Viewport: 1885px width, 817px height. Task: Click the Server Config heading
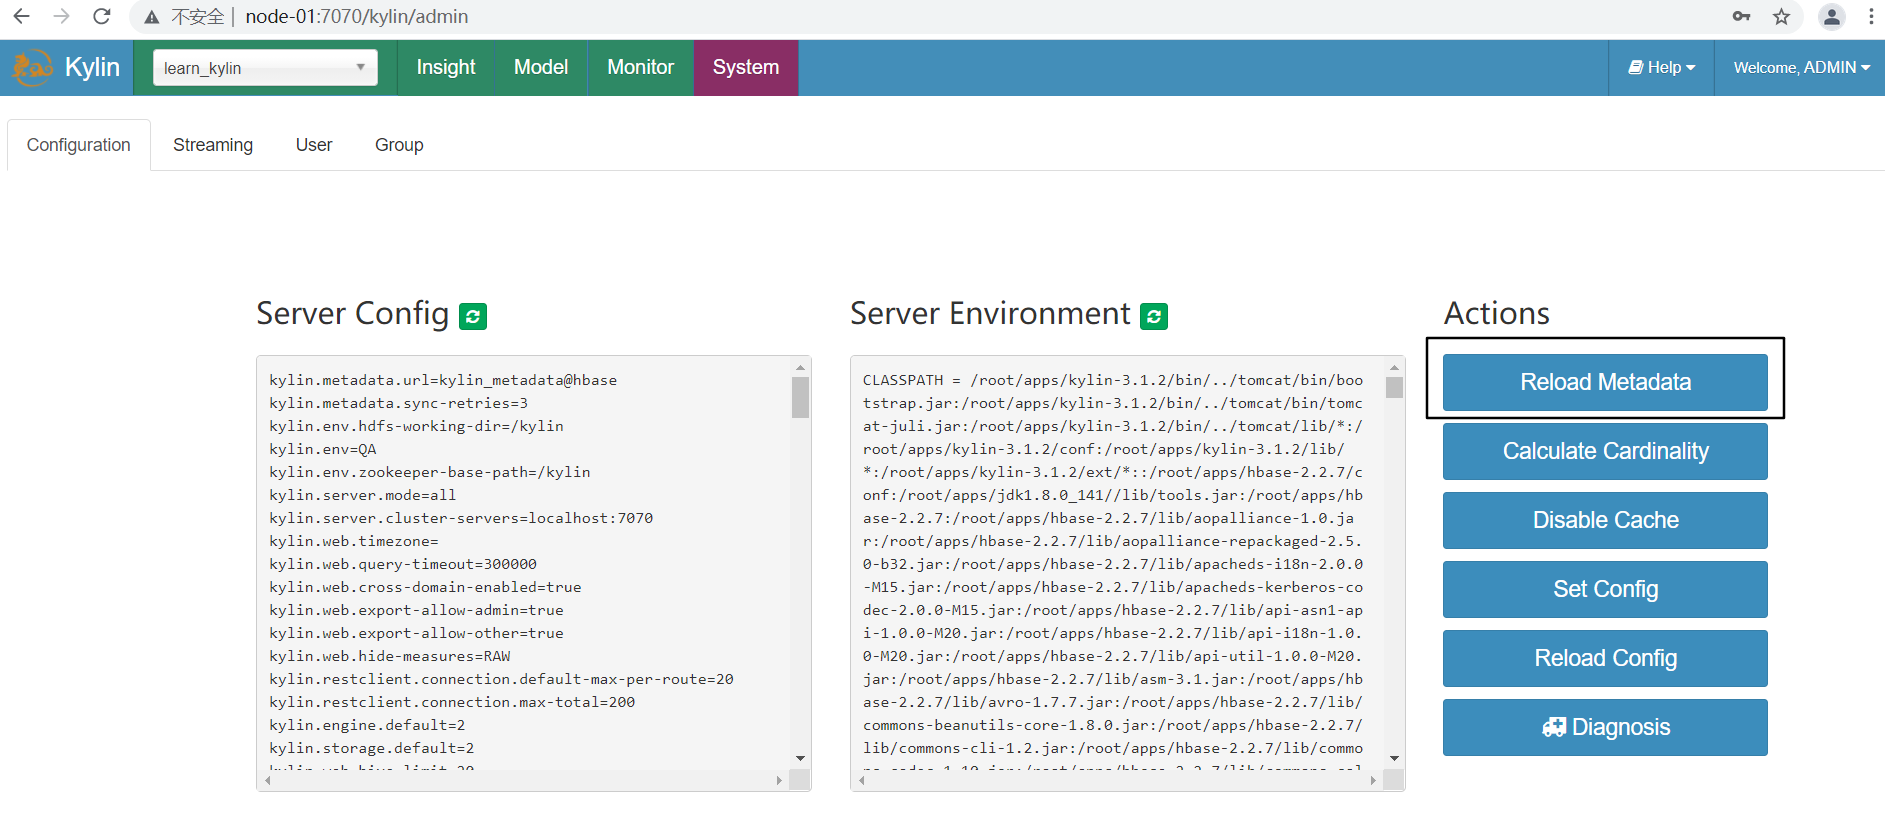[x=352, y=314]
